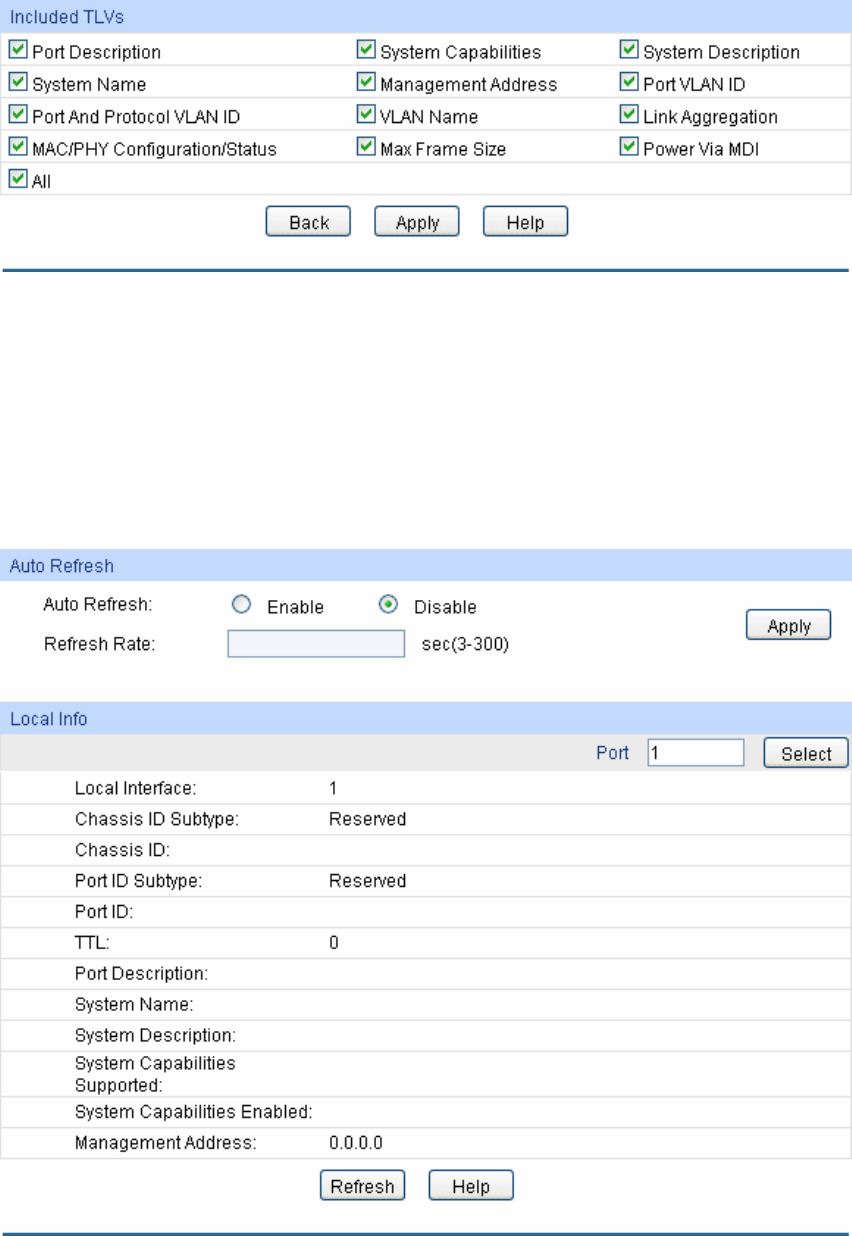Toggle MAC/PHY Configuration/Status checkbox
The height and width of the screenshot is (1236, 852).
17,148
